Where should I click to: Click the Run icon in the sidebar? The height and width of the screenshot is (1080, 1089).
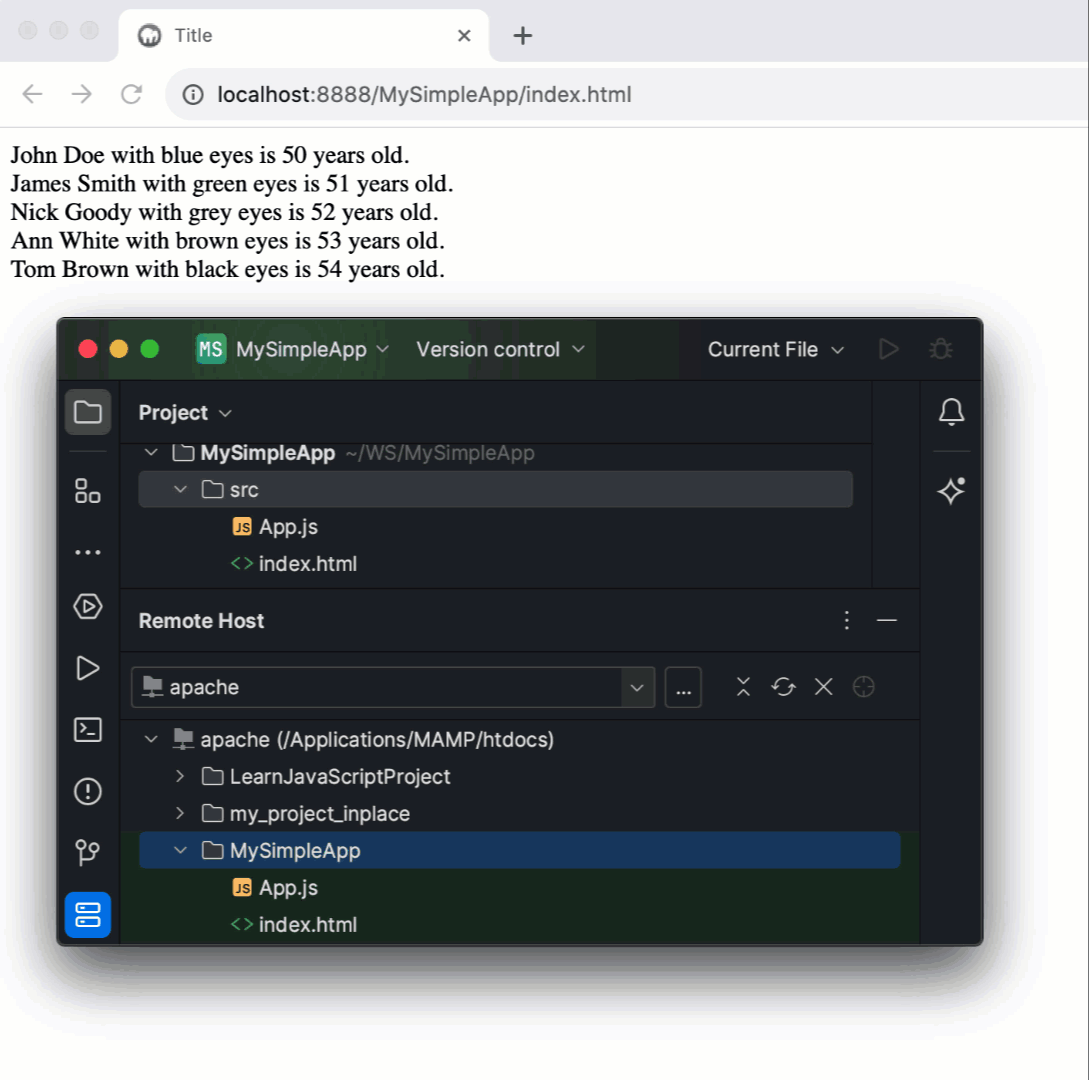(87, 668)
